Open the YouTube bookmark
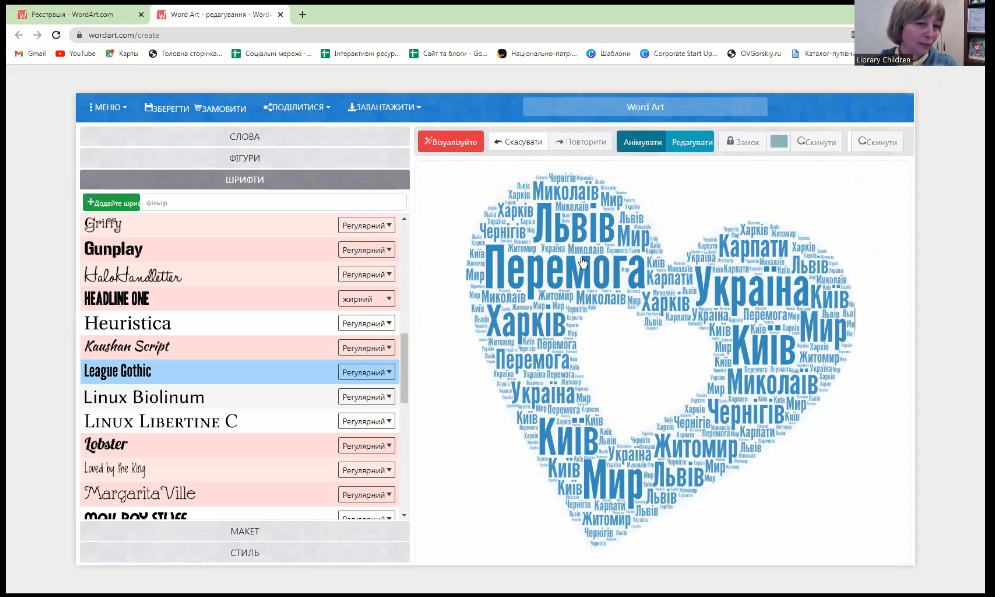This screenshot has width=995, height=597. click(76, 54)
